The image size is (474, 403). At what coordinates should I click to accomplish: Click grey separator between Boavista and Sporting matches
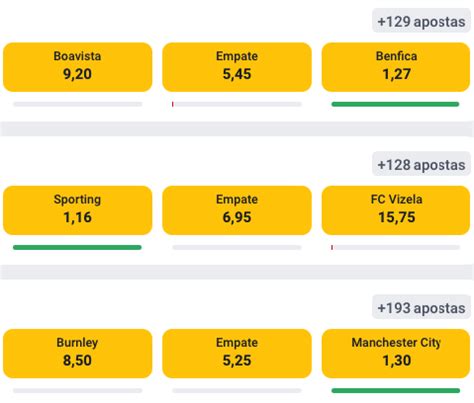point(237,129)
